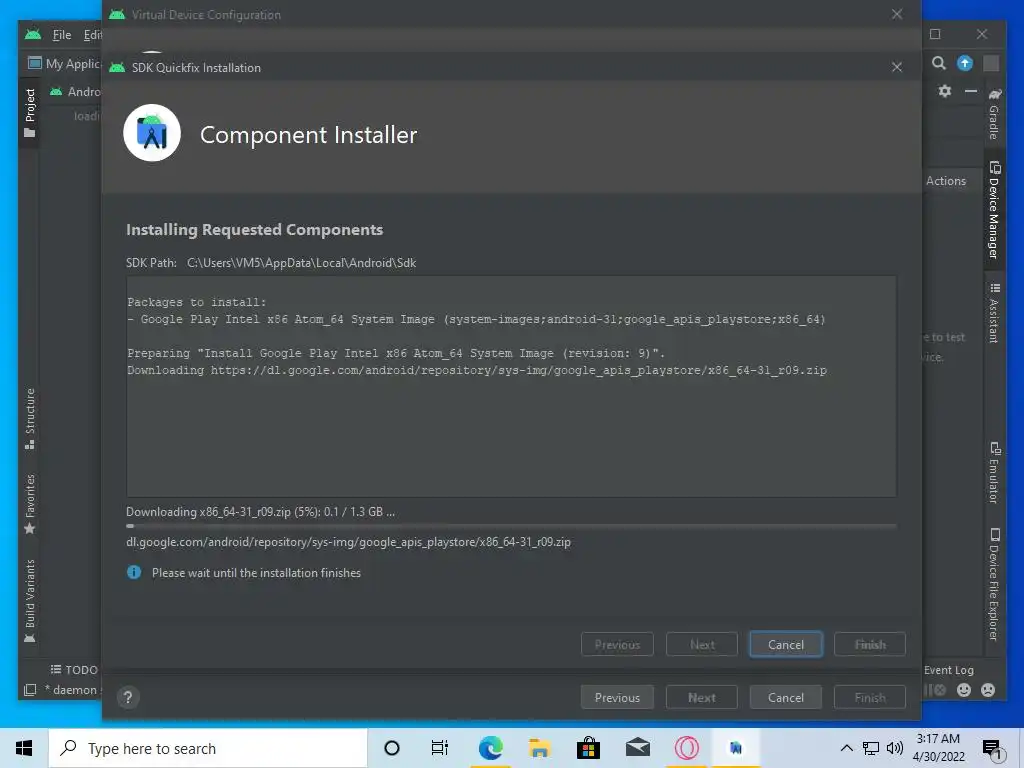The height and width of the screenshot is (768, 1024).
Task: Click the Android Studio logo in SDK Quickfix title bar
Action: coord(117,67)
